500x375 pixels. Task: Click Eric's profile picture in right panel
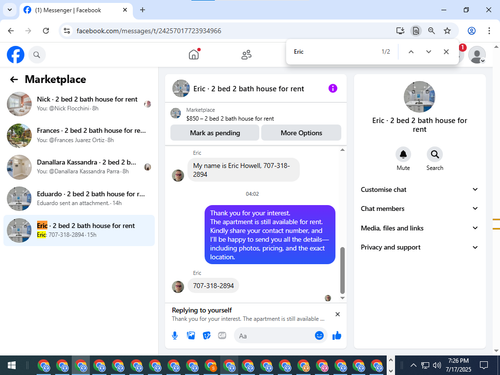(419, 97)
